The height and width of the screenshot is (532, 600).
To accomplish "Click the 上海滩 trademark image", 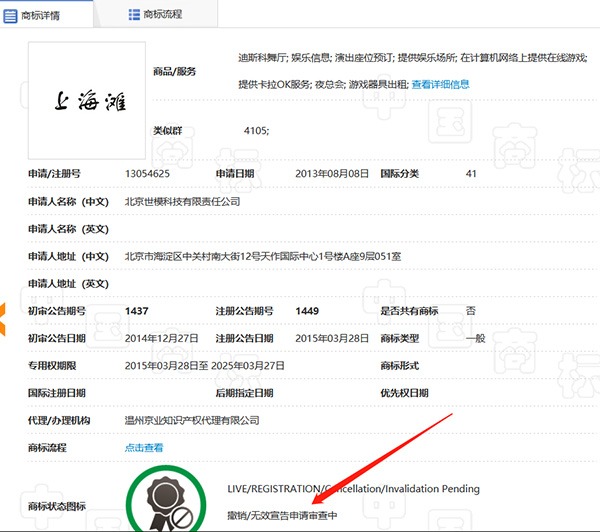I will coord(87,100).
